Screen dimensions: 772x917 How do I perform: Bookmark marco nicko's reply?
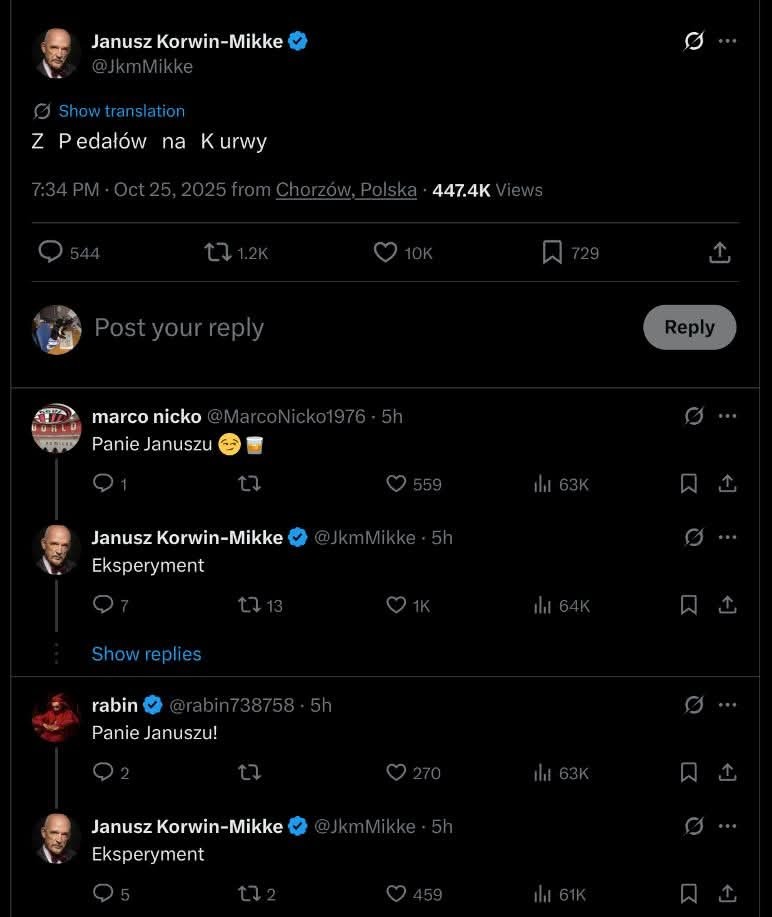[689, 484]
